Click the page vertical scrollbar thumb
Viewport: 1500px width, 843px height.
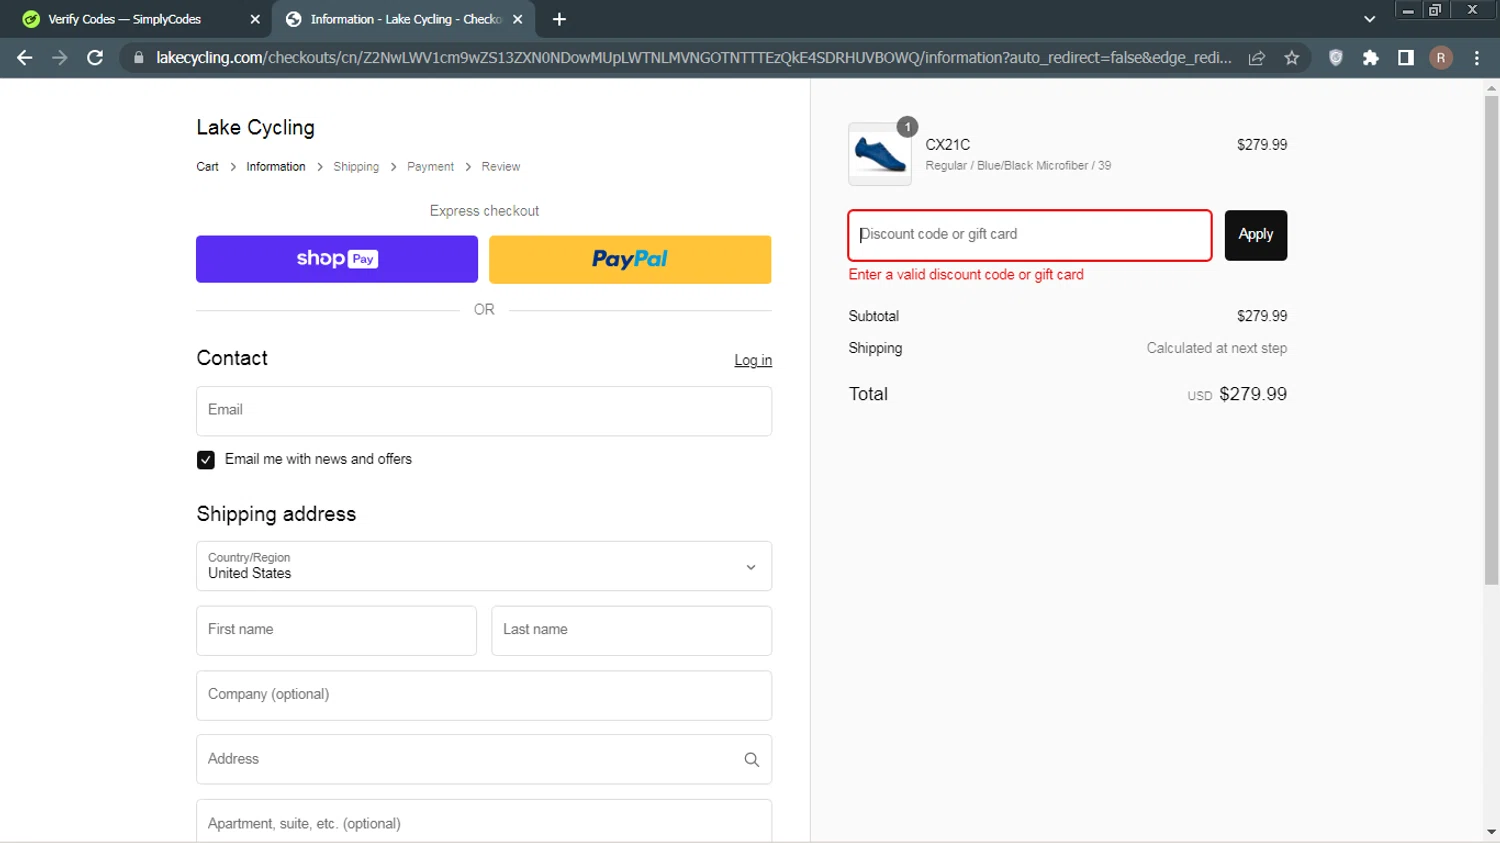click(x=1491, y=340)
